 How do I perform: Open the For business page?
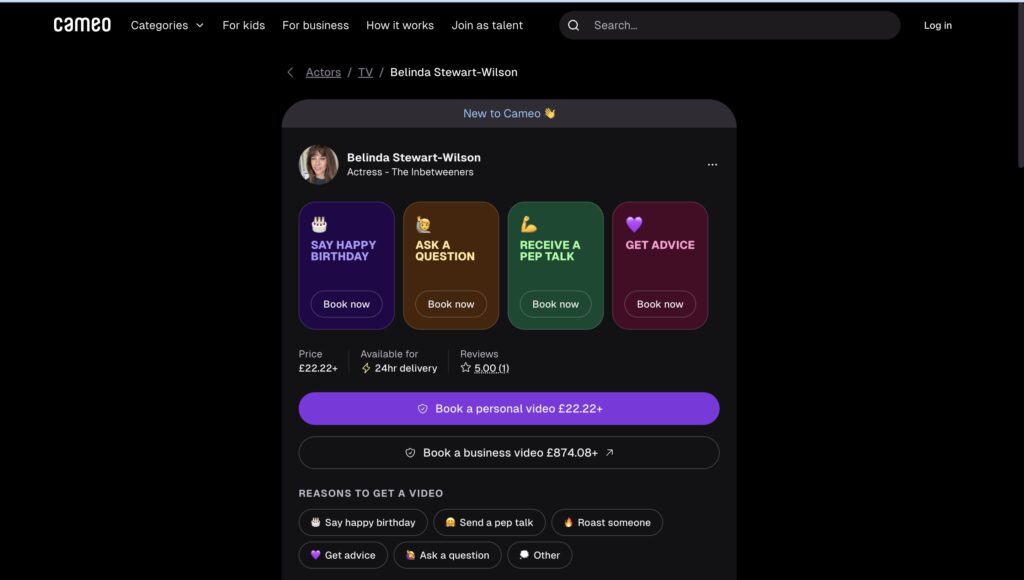click(x=315, y=25)
